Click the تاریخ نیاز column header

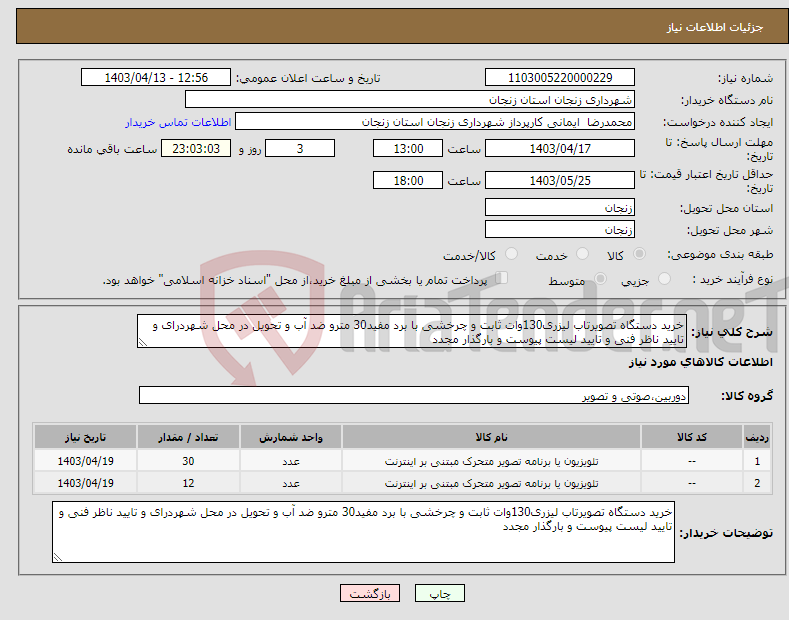86,437
